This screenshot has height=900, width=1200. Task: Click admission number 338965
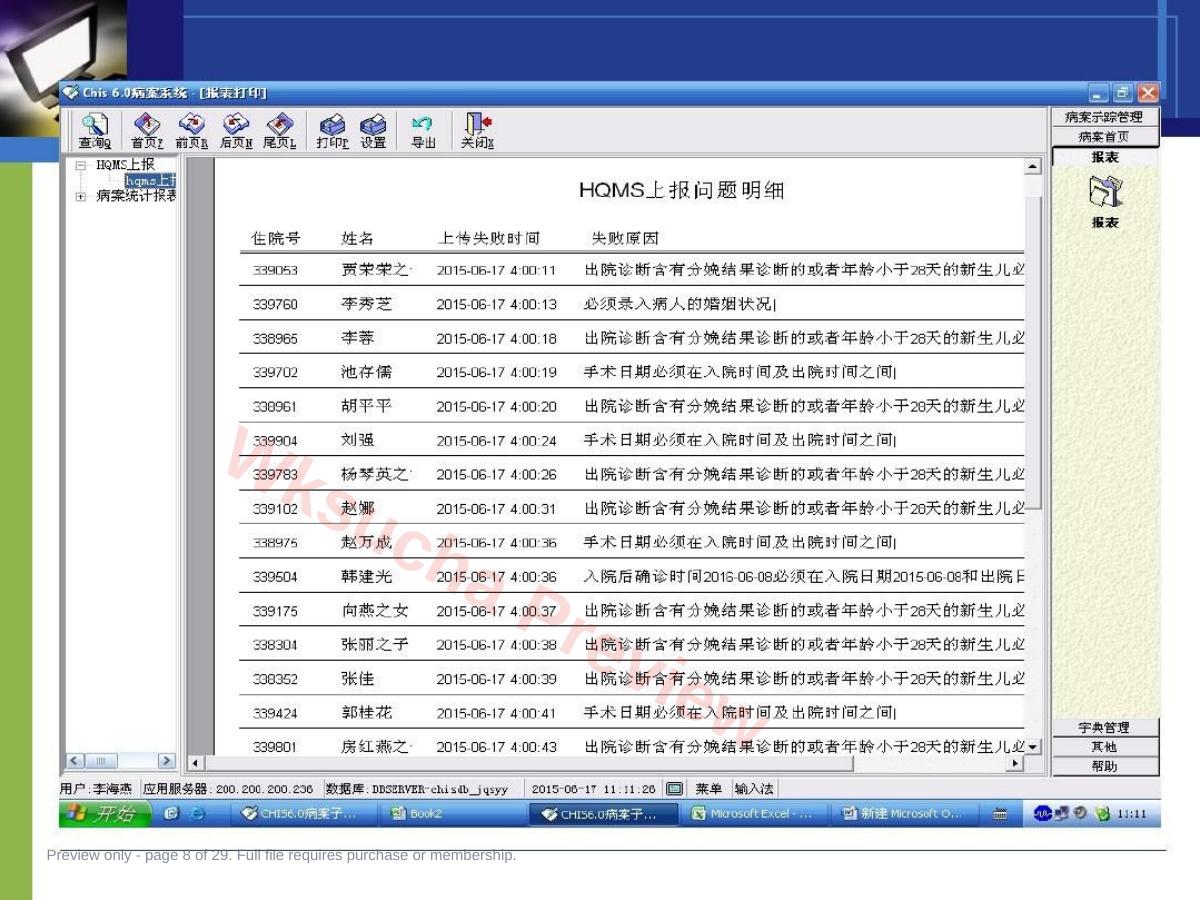275,339
